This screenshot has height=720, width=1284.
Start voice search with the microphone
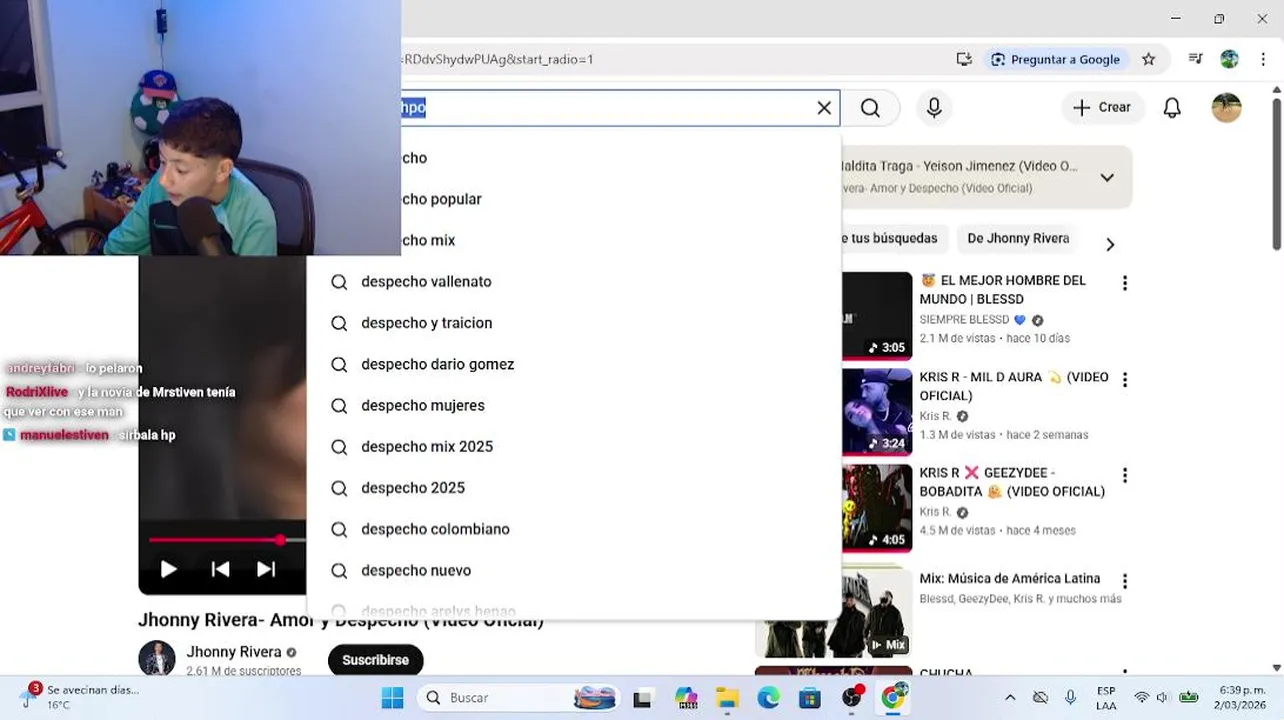click(934, 108)
